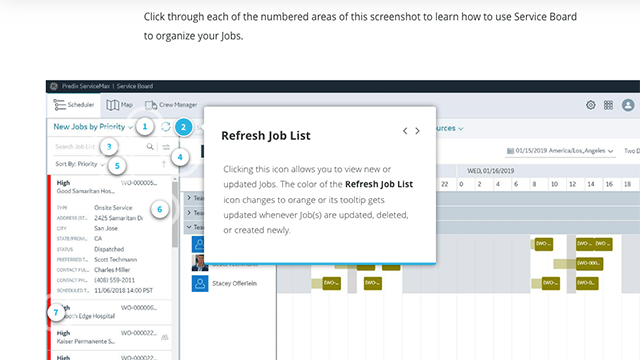Click the search magnifier icon in job list

(150, 147)
